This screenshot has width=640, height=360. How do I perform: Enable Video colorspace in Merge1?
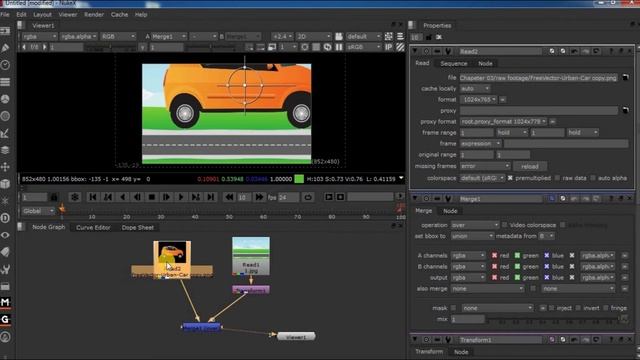pos(504,225)
